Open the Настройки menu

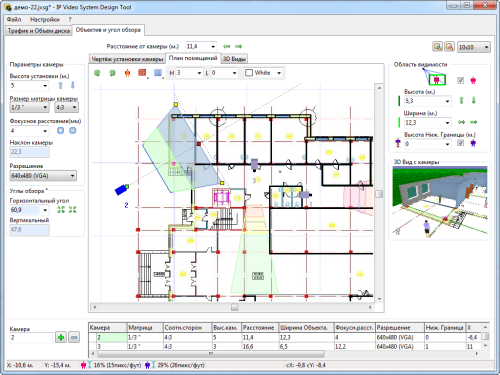45,19
